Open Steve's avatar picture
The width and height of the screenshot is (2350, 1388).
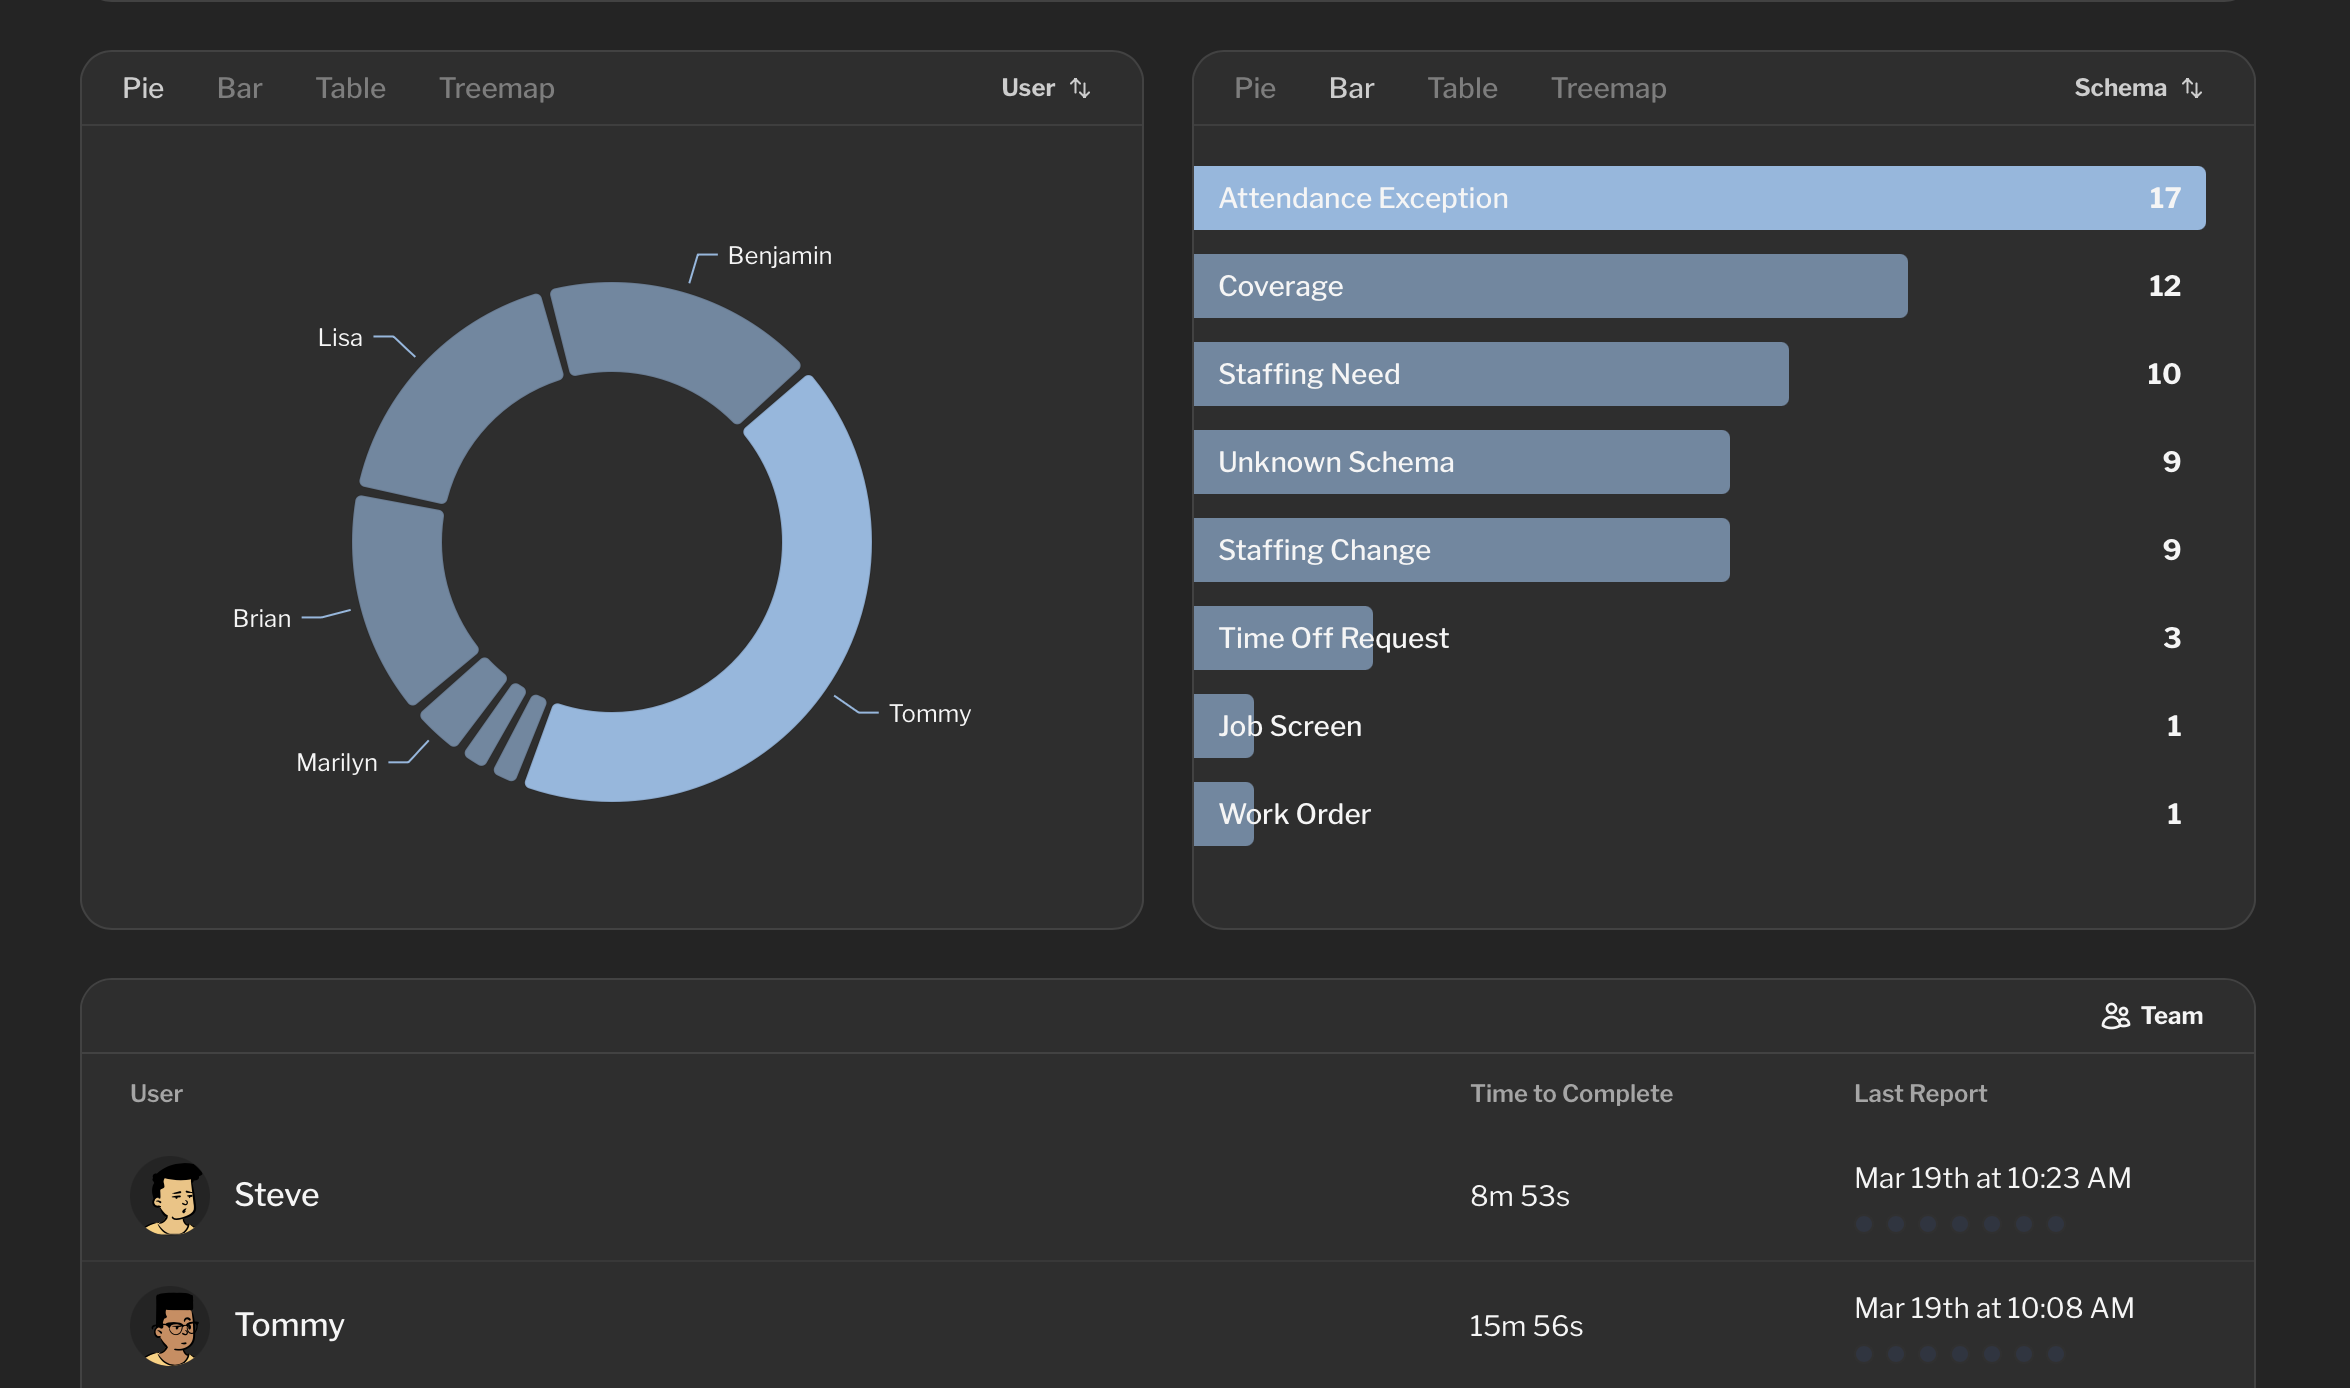(170, 1194)
